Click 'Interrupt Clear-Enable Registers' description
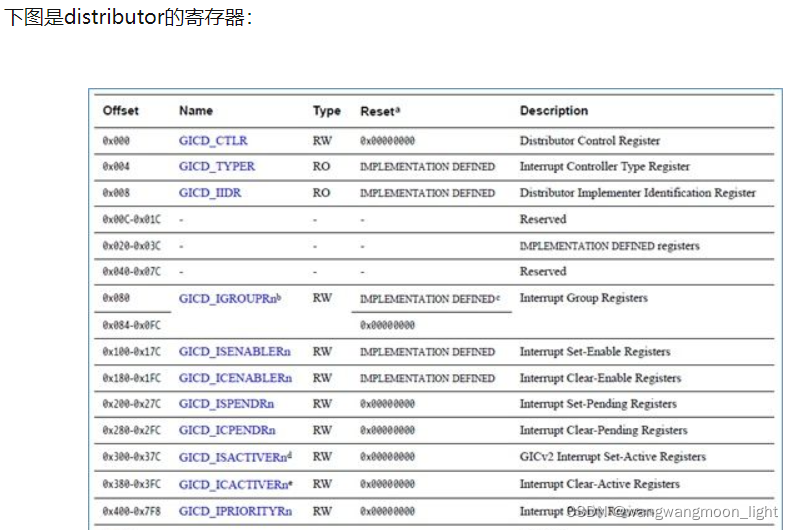The width and height of the screenshot is (793, 530). [x=600, y=378]
